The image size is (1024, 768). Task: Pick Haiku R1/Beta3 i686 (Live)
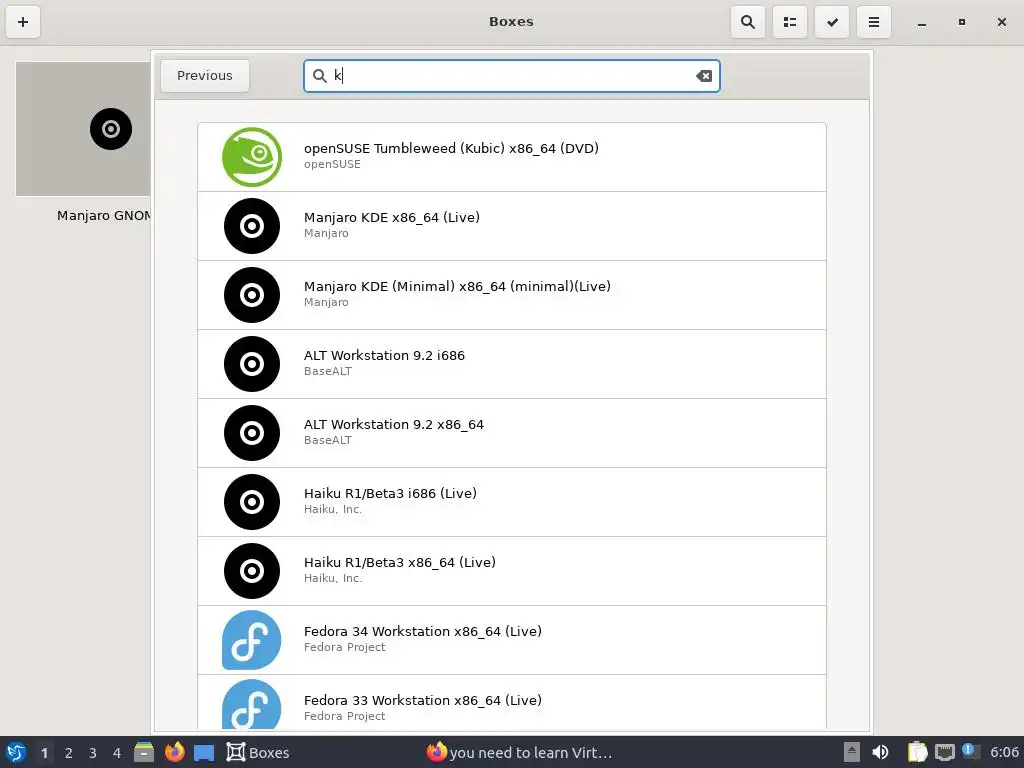click(x=511, y=502)
